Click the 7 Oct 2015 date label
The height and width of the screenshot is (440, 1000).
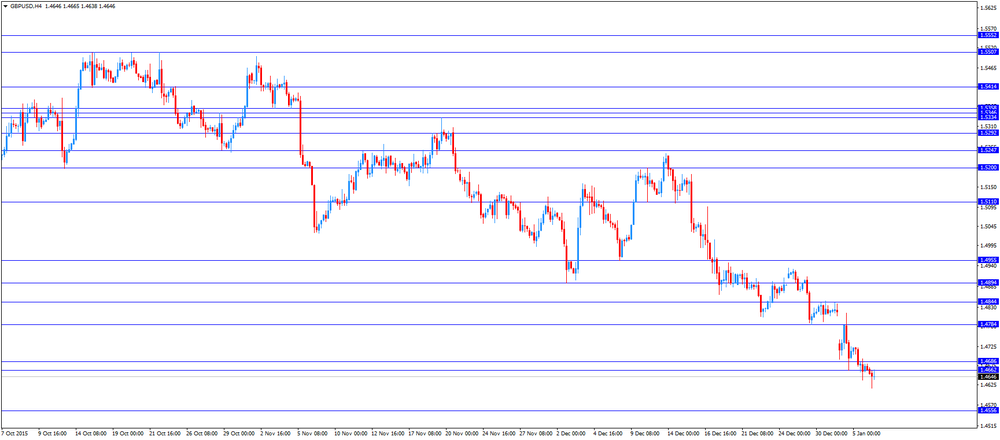coord(13,433)
